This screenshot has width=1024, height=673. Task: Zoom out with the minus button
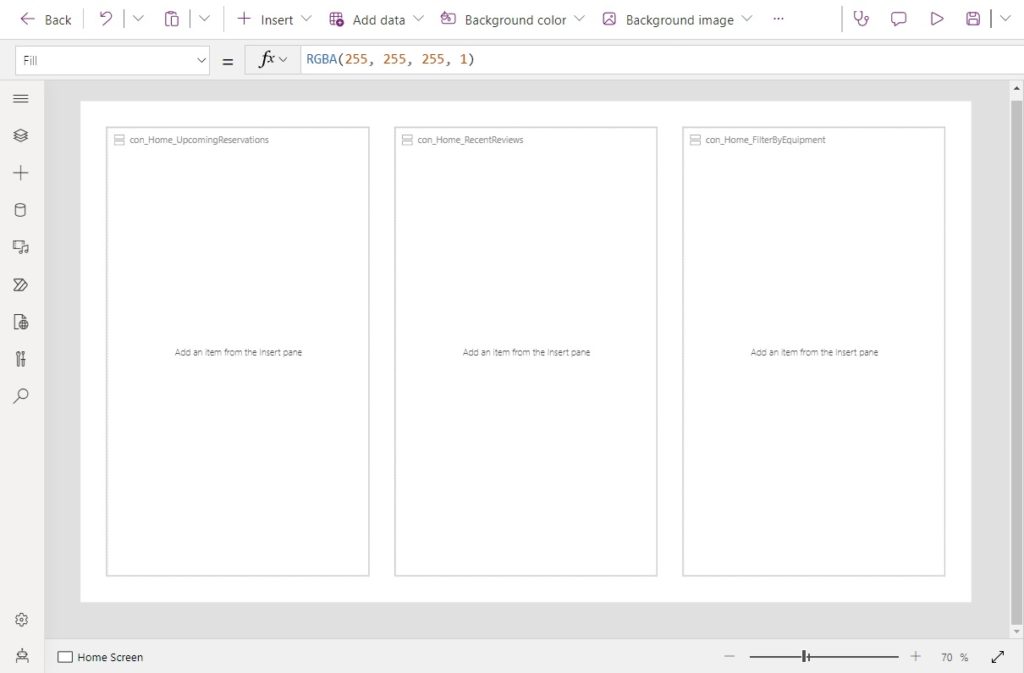[x=729, y=656]
